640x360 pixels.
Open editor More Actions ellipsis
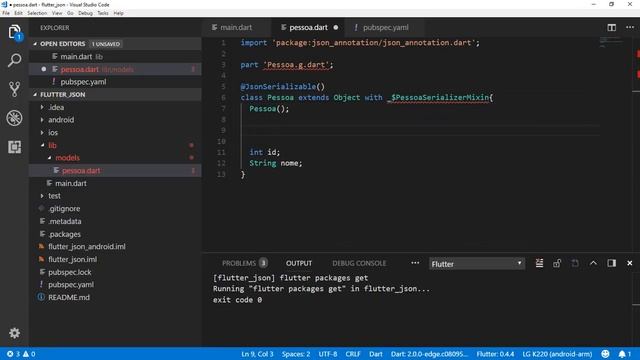tap(630, 27)
